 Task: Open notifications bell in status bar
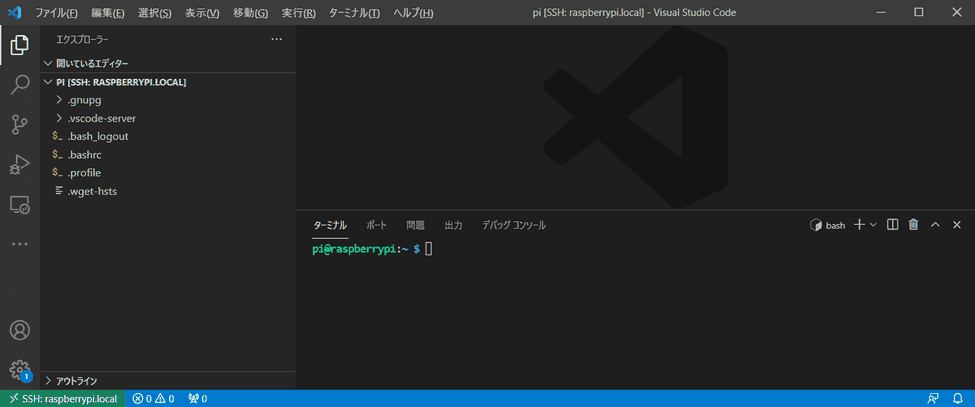(958, 398)
